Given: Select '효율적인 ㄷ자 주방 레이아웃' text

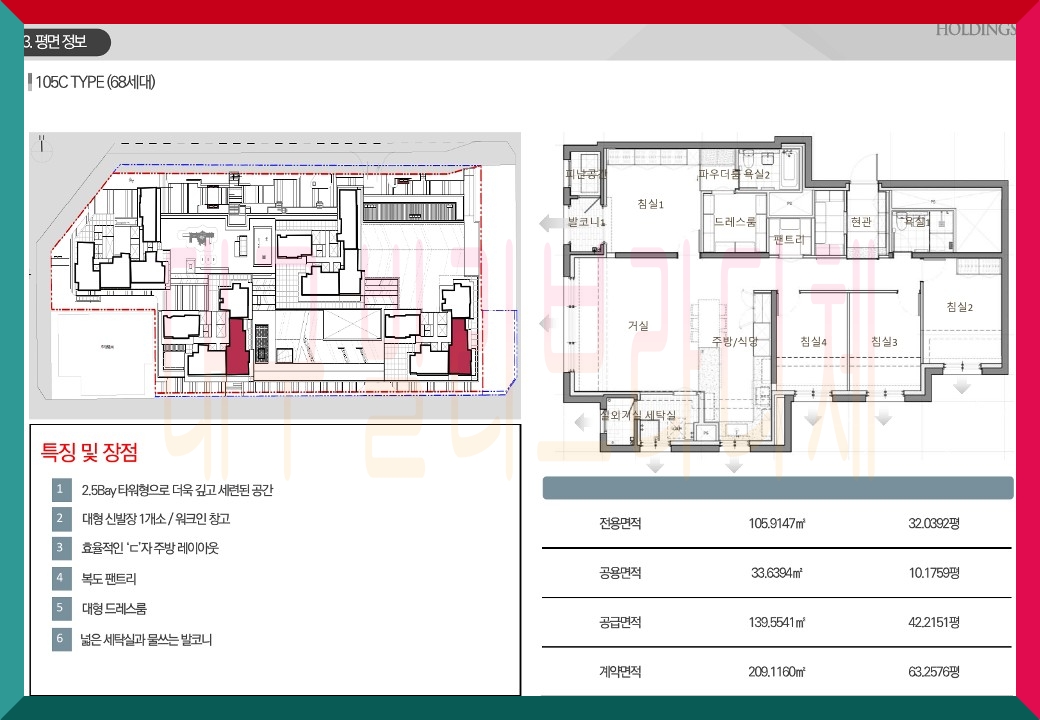Looking at the screenshot, I should point(150,548).
